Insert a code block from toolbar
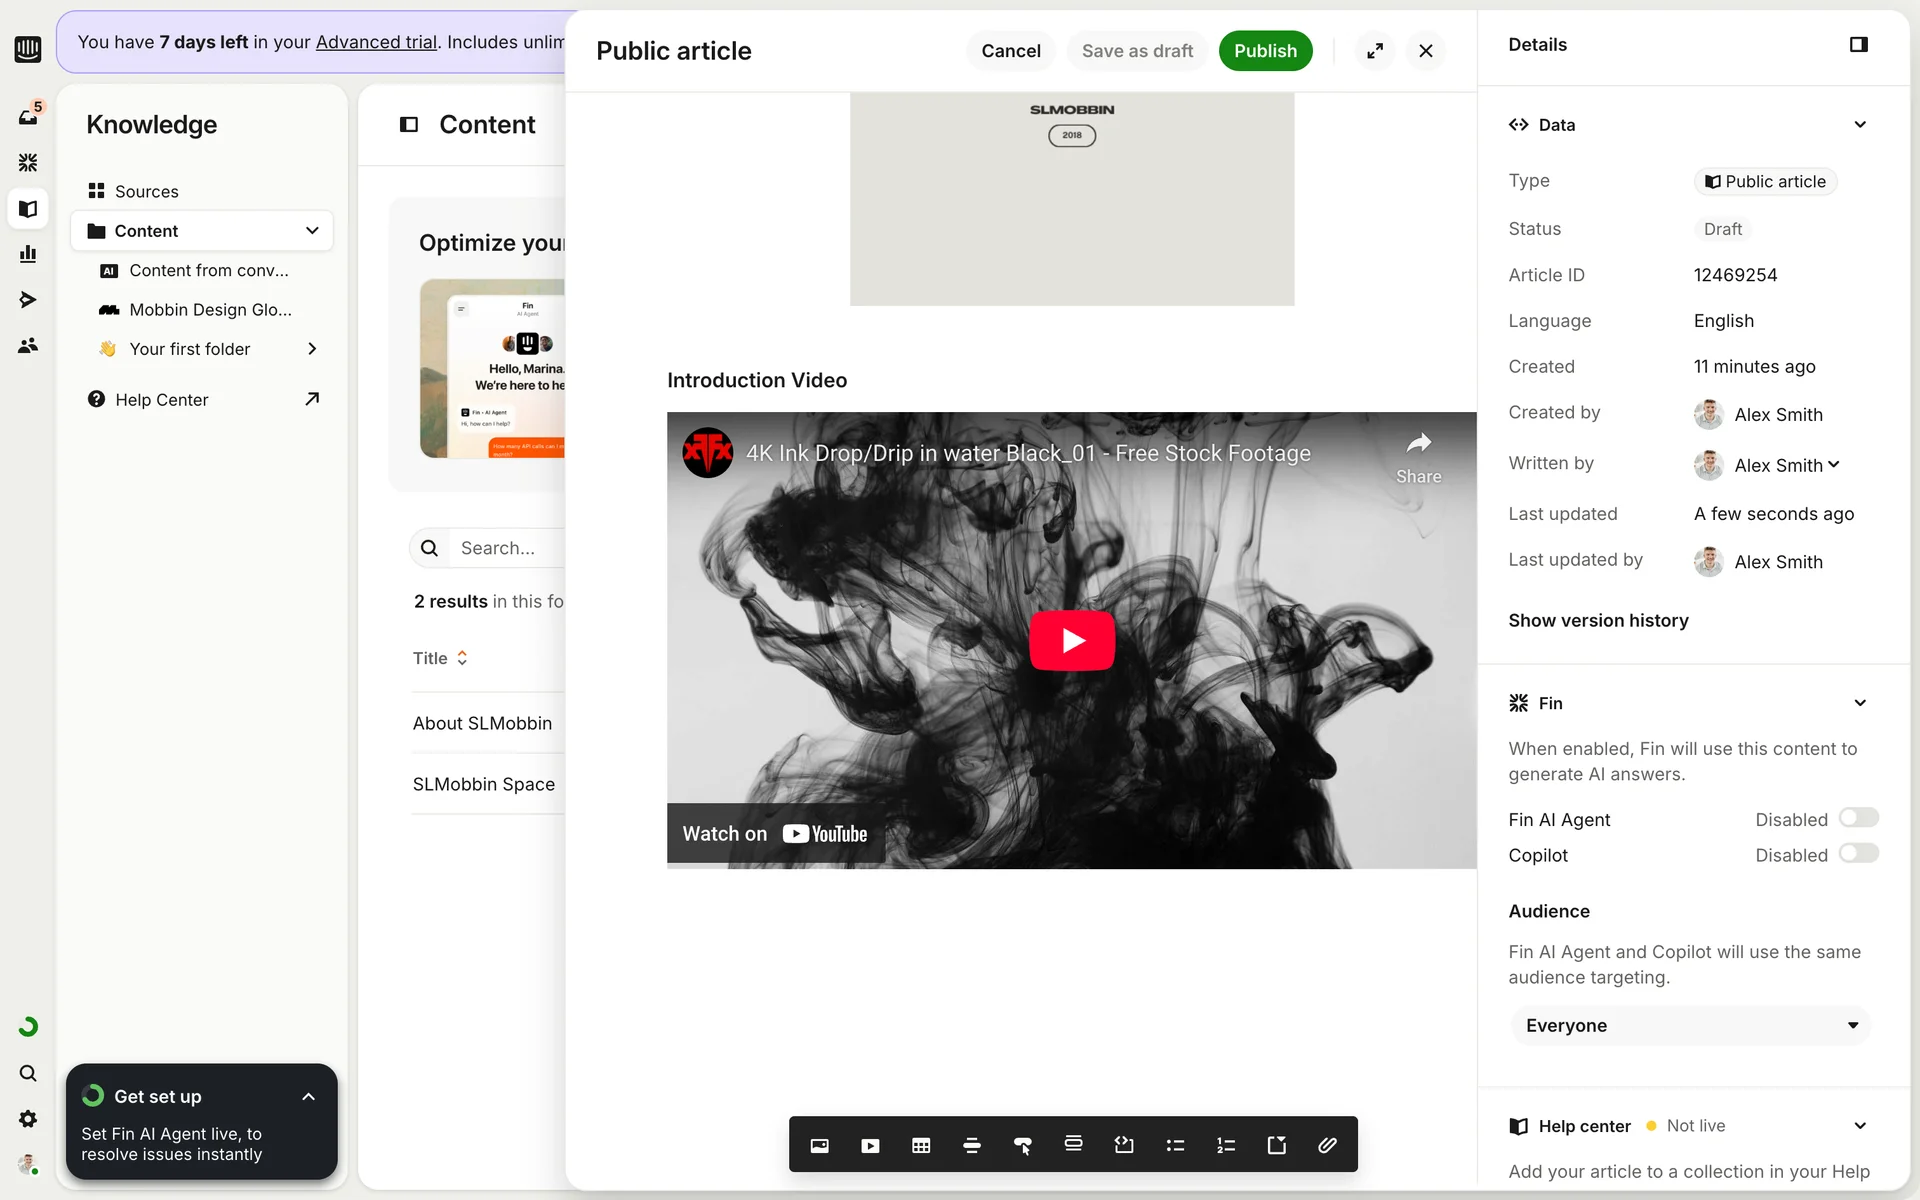 pos(1124,1145)
